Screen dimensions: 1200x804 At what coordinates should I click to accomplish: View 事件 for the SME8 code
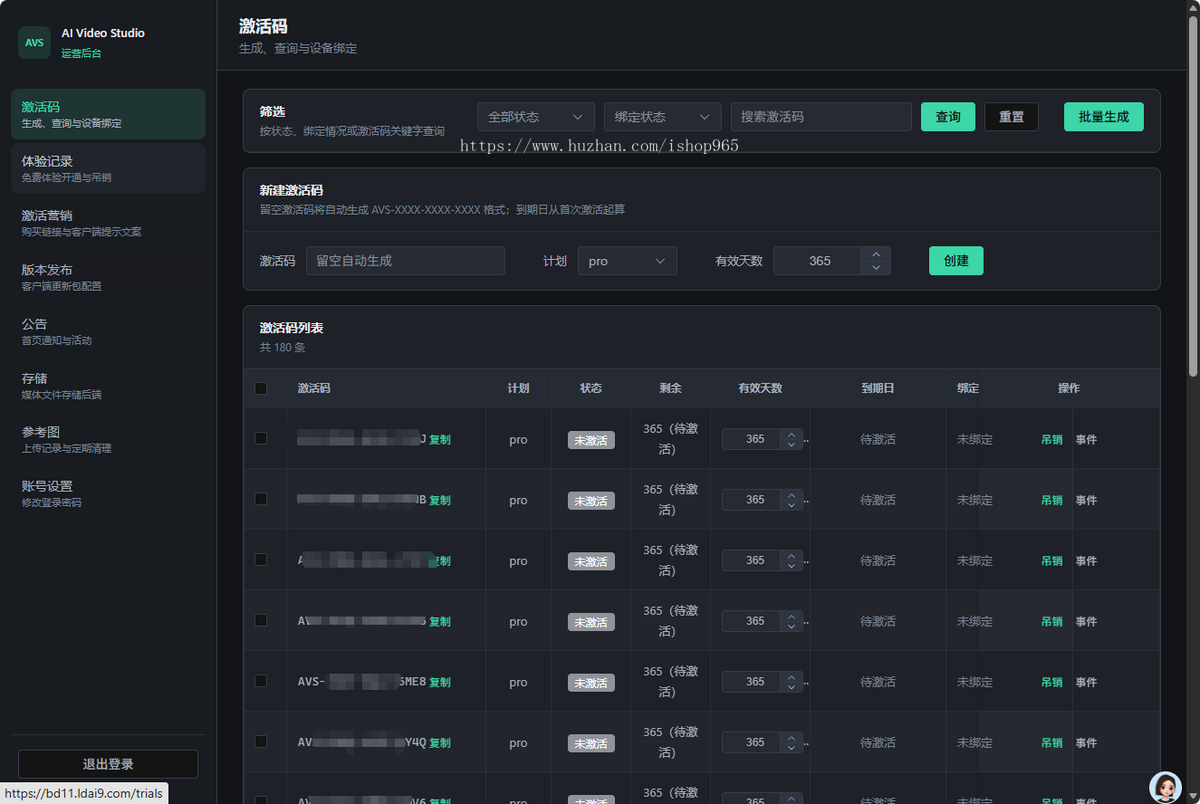coord(1086,682)
